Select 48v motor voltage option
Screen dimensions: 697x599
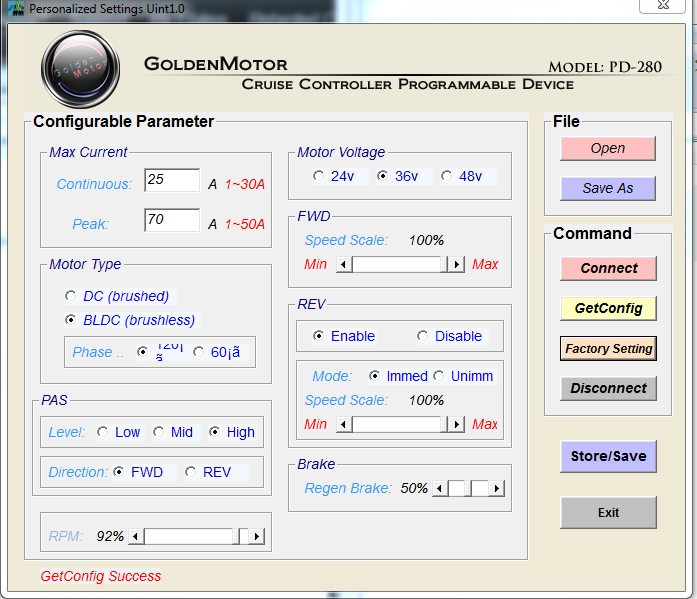coord(446,177)
